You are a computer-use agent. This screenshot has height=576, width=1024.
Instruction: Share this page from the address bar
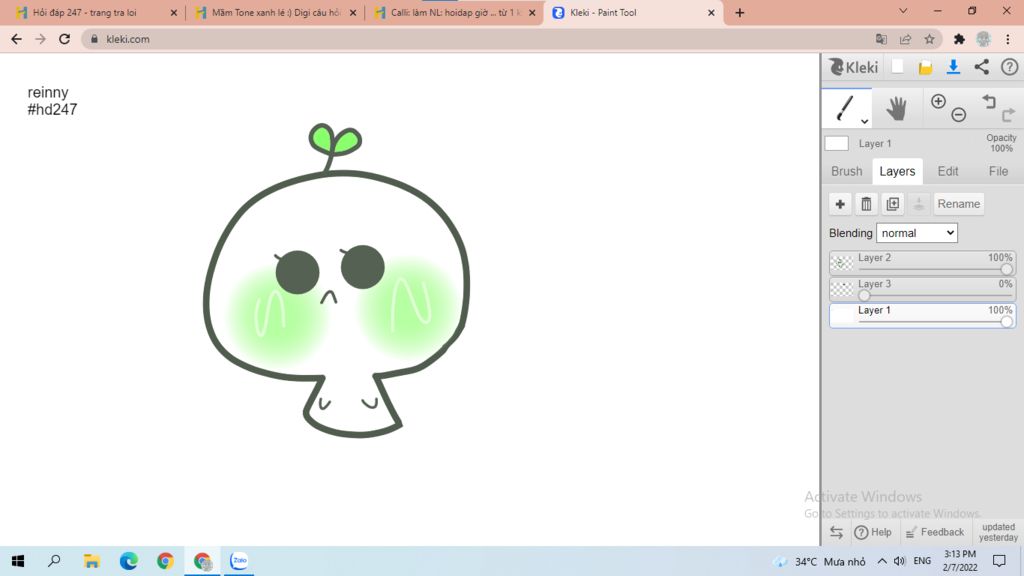point(905,39)
